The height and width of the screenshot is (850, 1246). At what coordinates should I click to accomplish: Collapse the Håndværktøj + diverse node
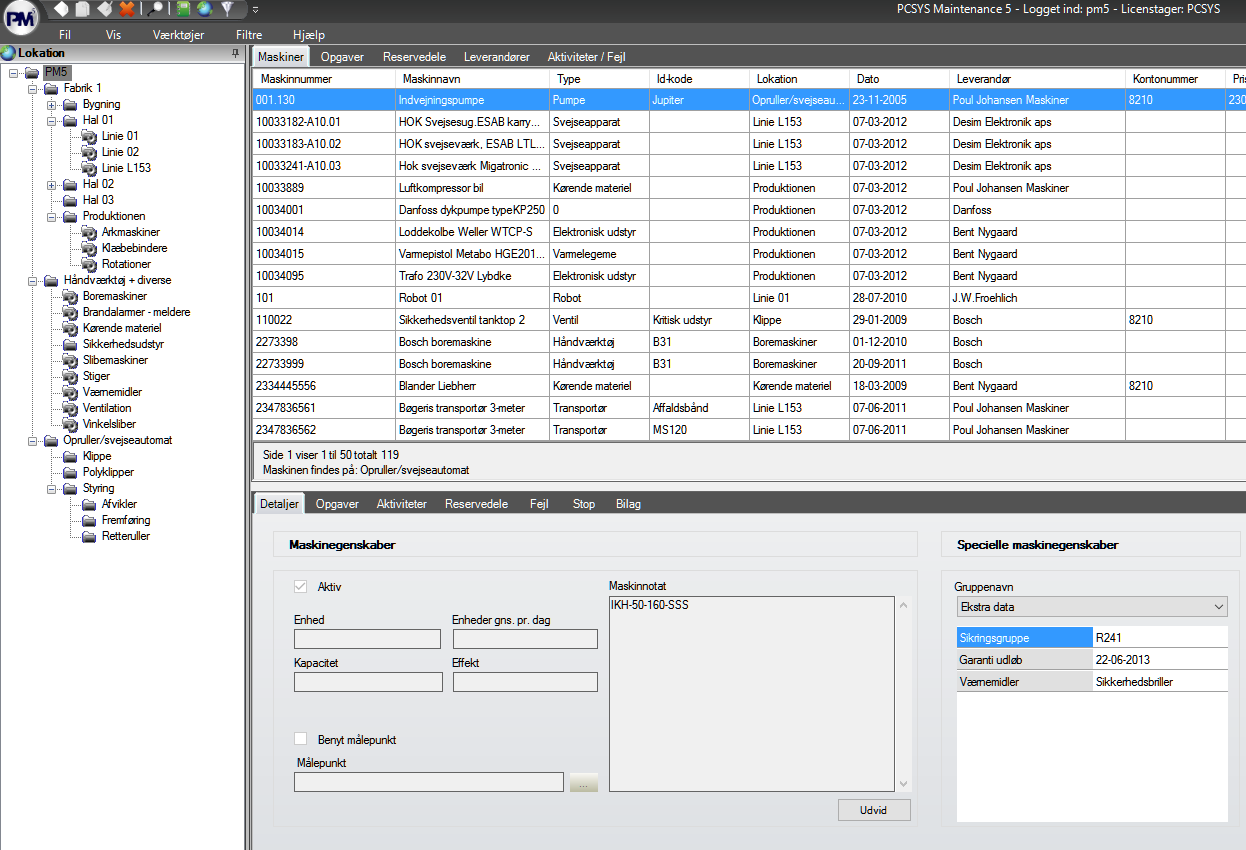(x=33, y=280)
